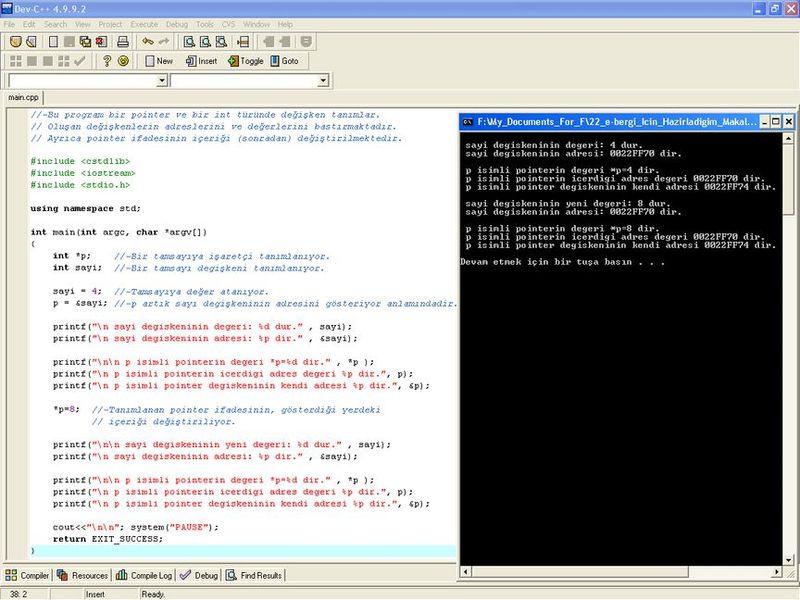Expand the right function list dropdown

(x=322, y=80)
